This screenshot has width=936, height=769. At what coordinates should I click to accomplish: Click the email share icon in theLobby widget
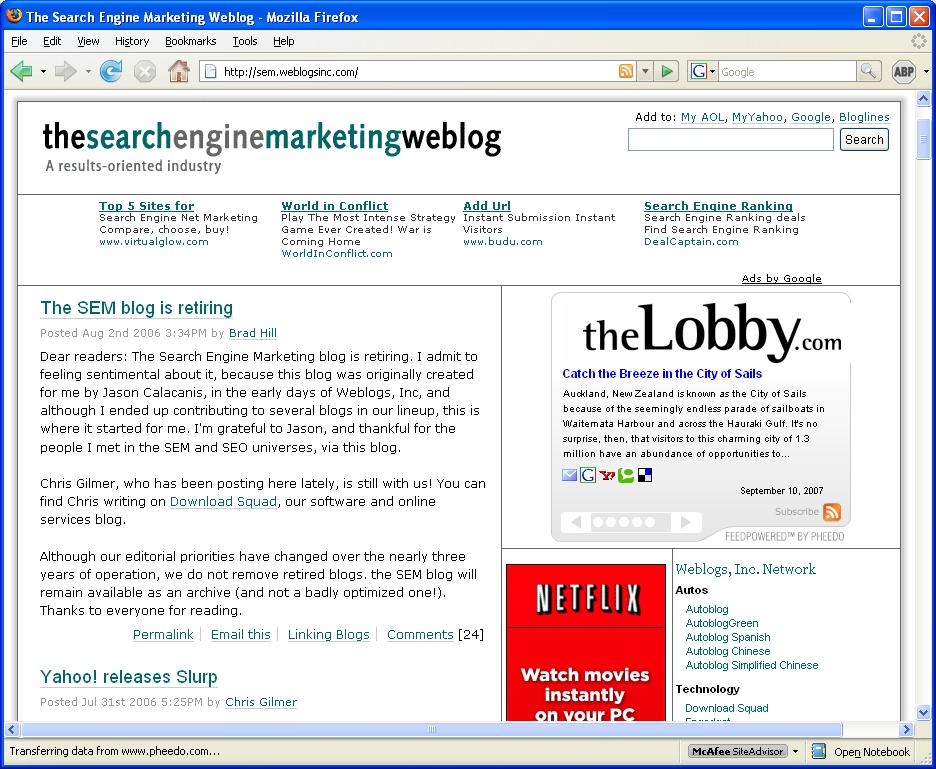(x=569, y=475)
